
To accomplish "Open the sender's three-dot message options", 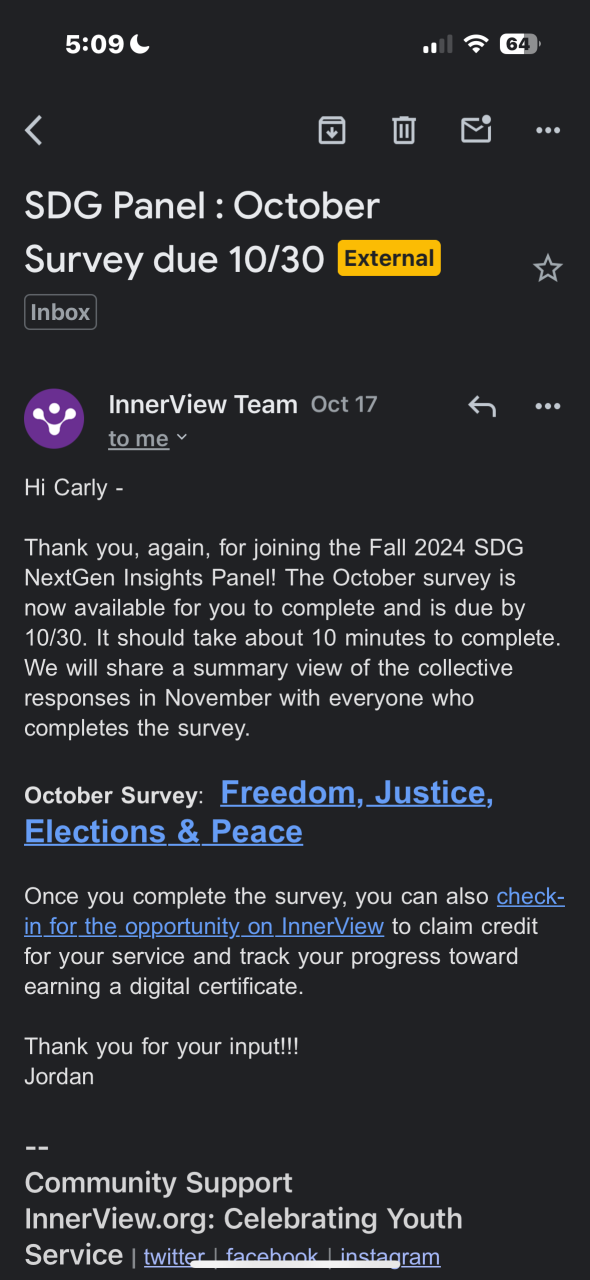I will coord(548,405).
